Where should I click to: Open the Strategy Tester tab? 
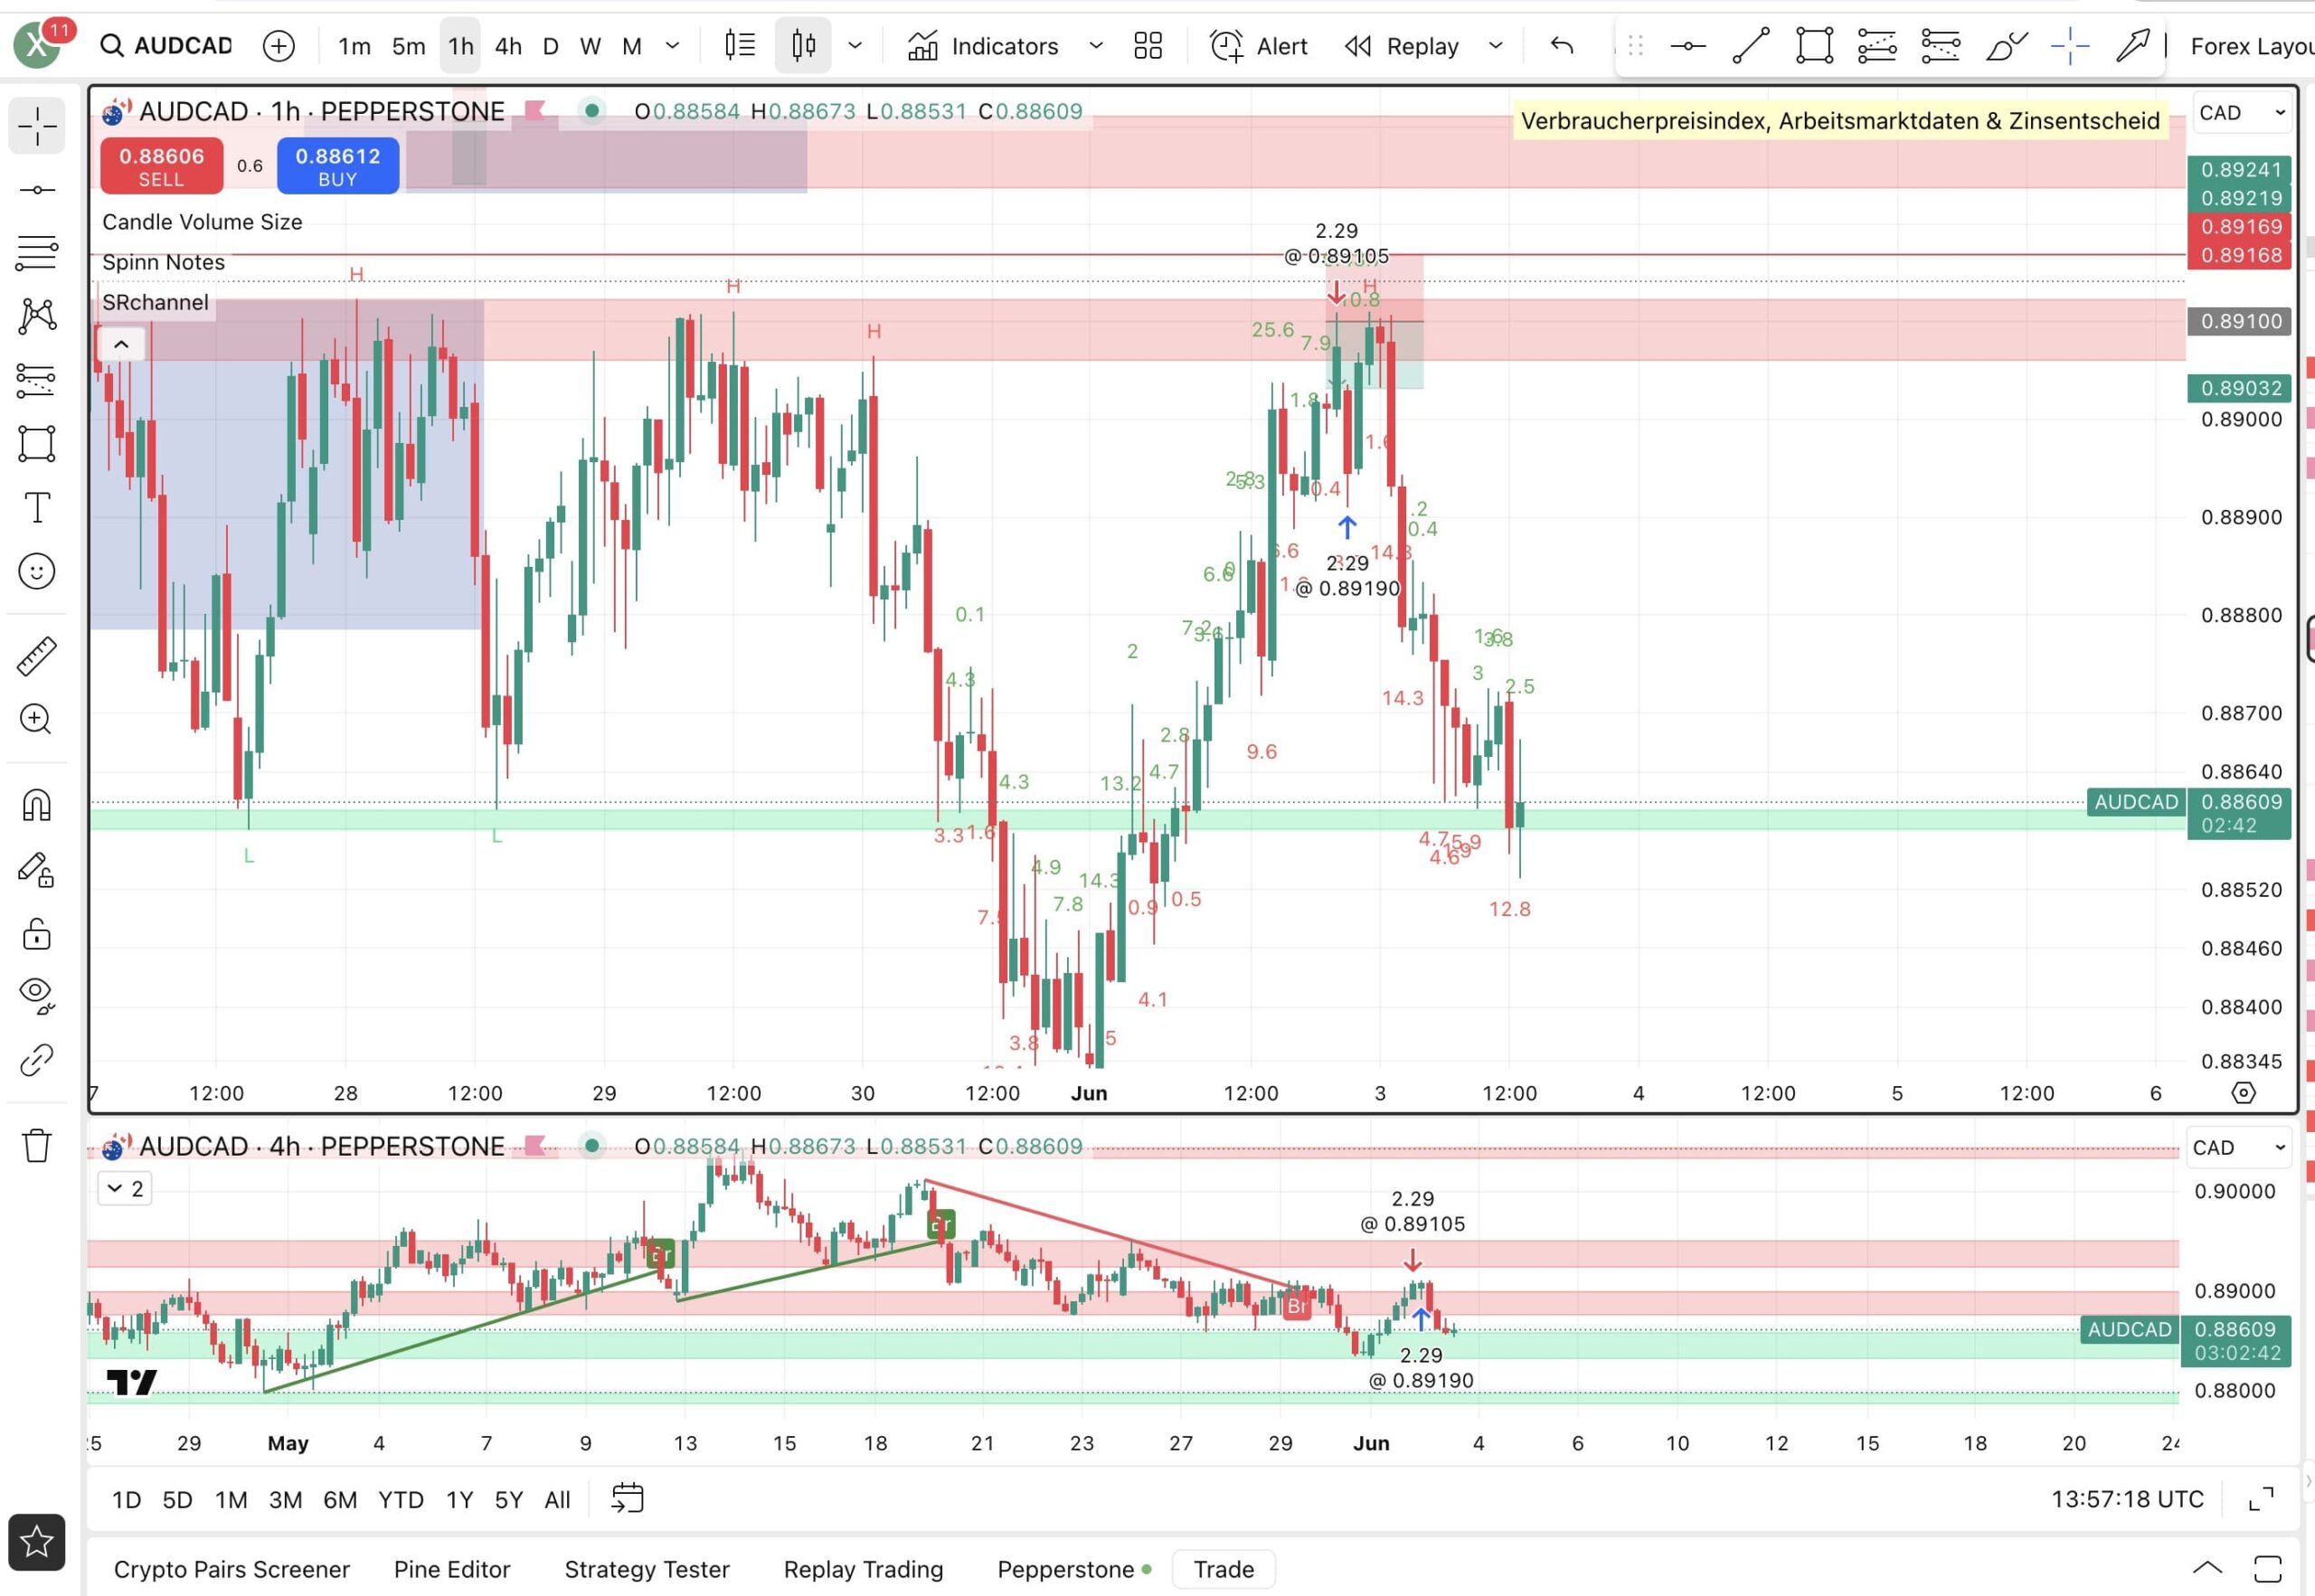647,1569
